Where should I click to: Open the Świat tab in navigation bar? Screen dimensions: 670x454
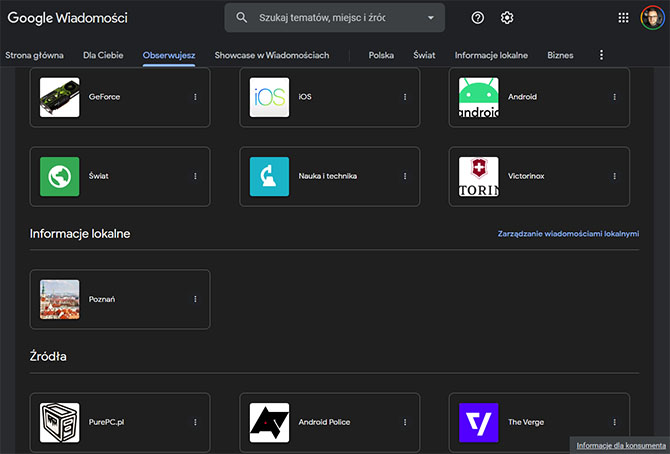point(424,55)
